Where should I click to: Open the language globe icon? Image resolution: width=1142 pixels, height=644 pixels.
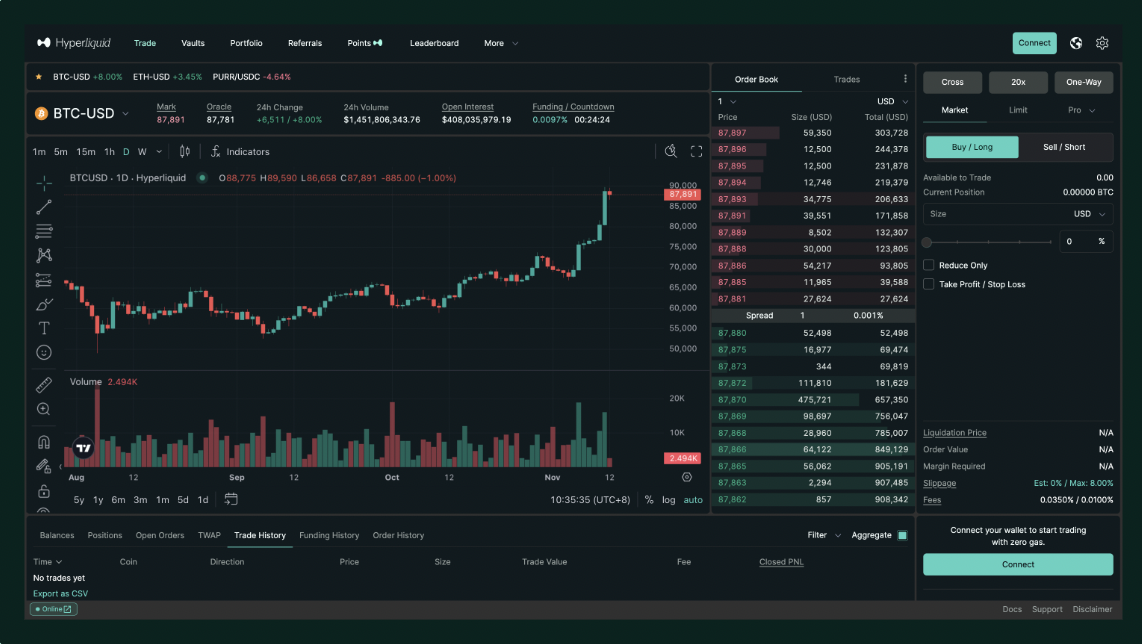[1076, 43]
